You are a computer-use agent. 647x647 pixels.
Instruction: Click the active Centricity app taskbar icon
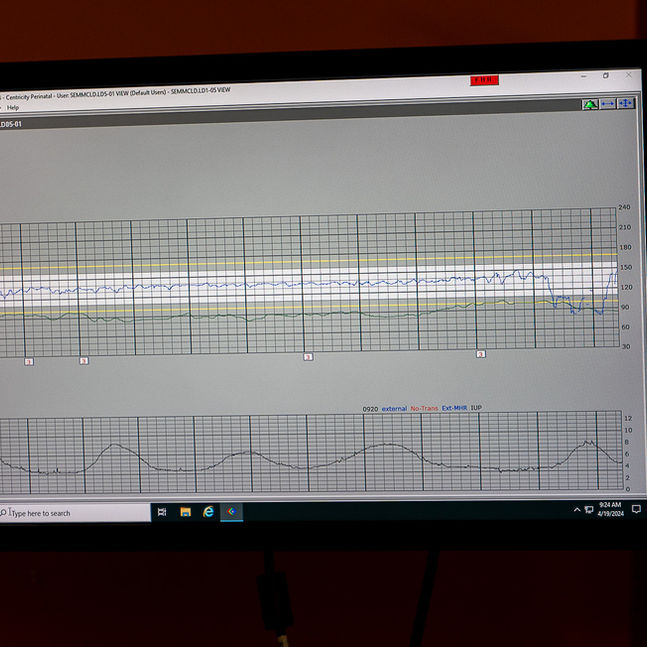232,512
